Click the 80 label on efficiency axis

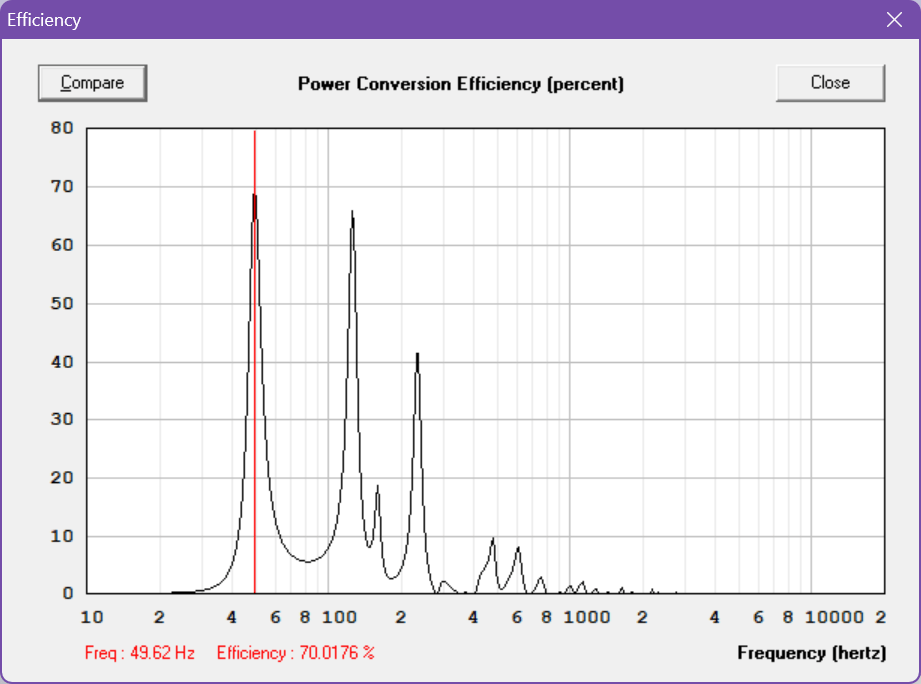(62, 128)
